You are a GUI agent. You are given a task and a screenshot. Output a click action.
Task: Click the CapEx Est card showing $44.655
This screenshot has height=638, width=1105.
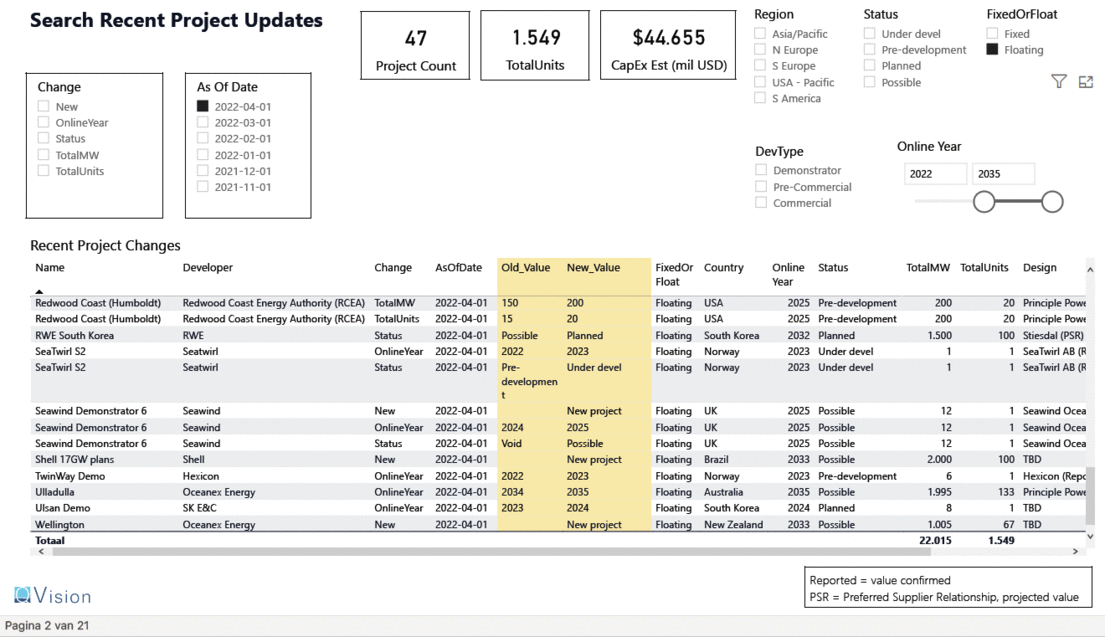tap(669, 46)
